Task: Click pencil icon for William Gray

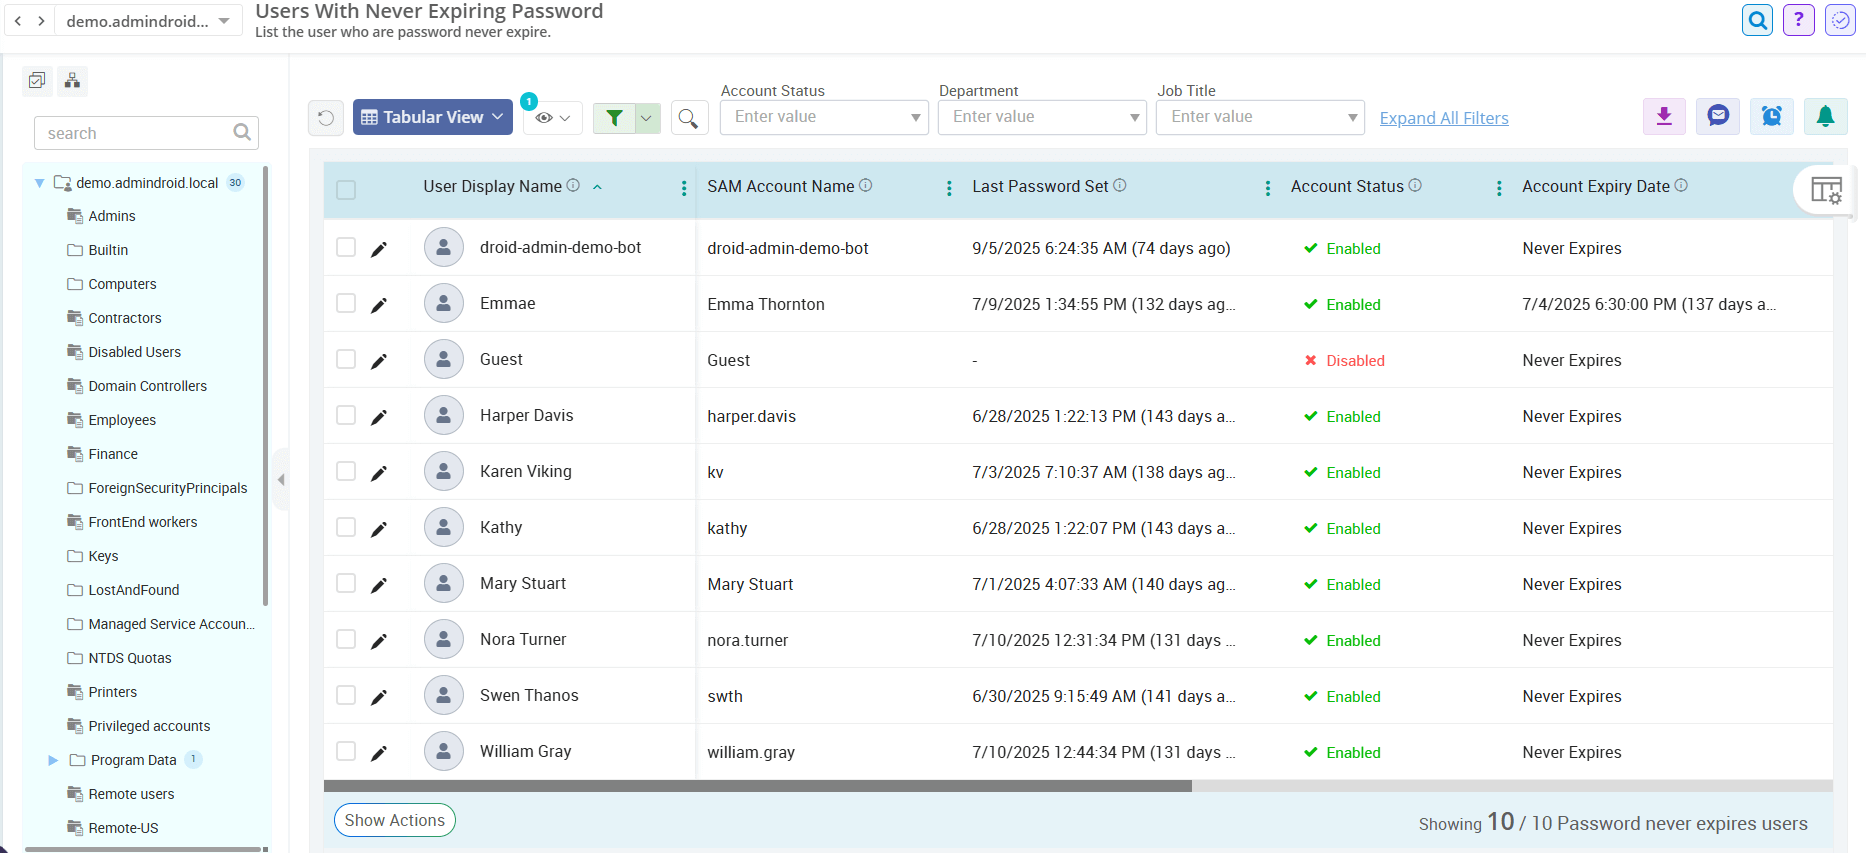Action: point(379,753)
